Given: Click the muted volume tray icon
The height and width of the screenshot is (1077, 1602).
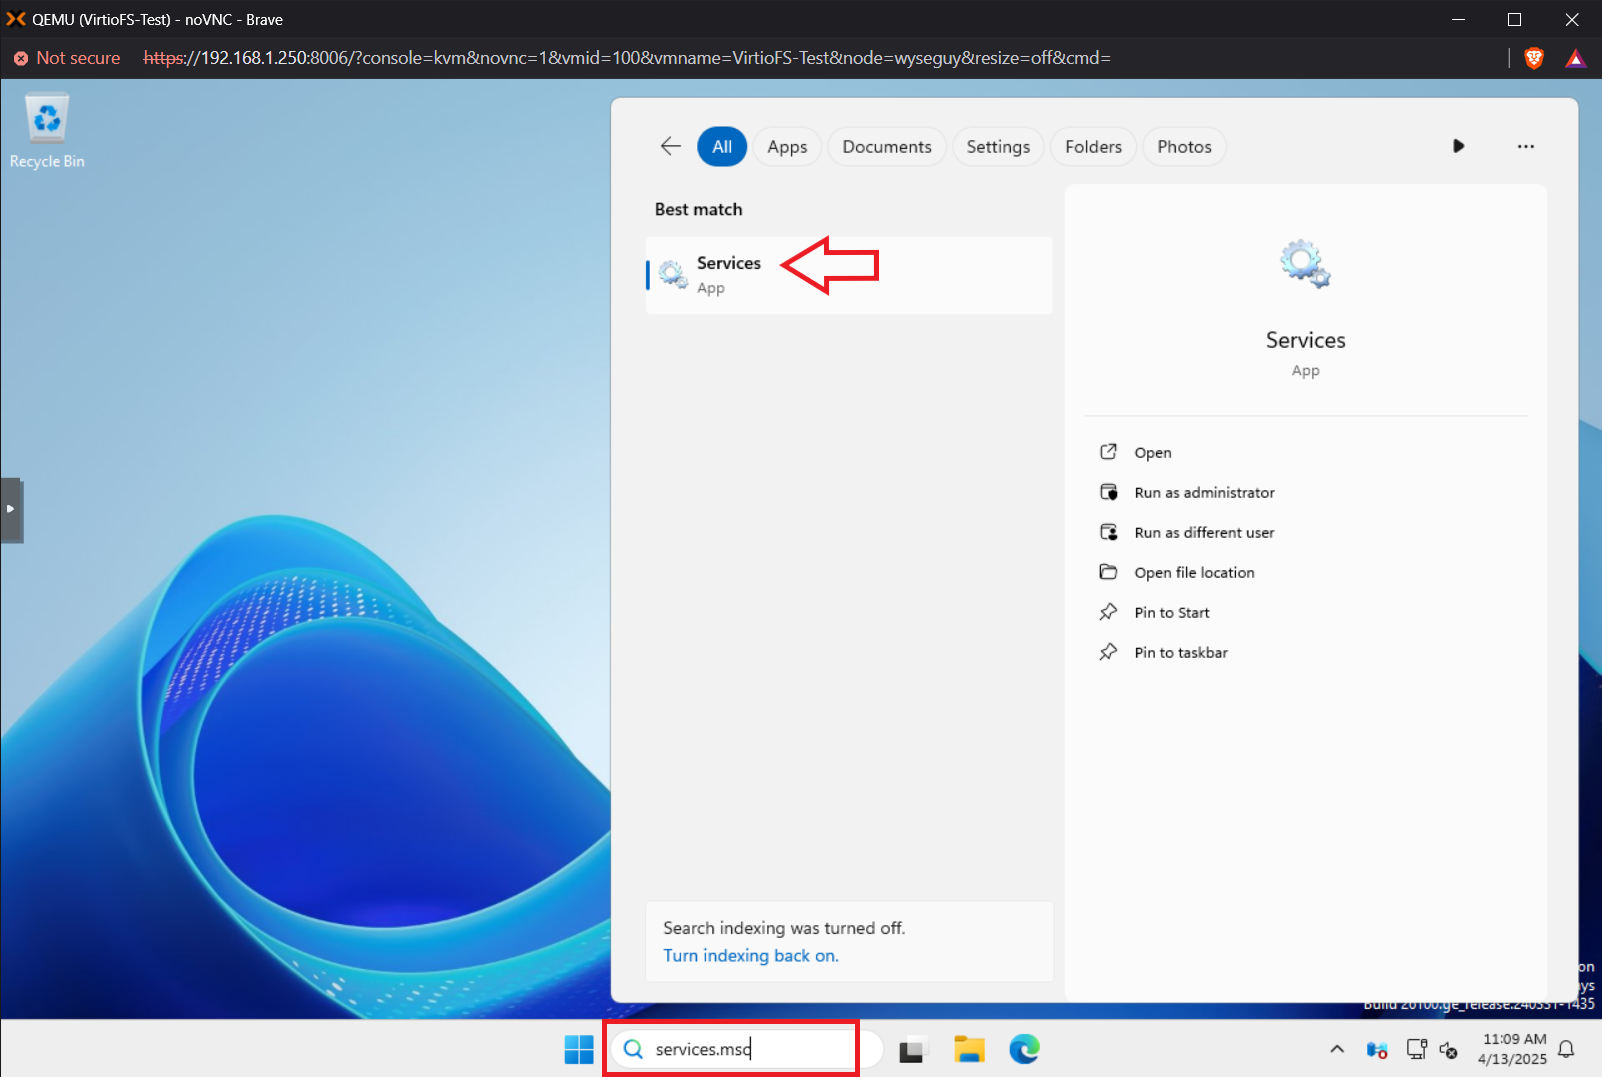Looking at the screenshot, I should pyautogui.click(x=1448, y=1049).
